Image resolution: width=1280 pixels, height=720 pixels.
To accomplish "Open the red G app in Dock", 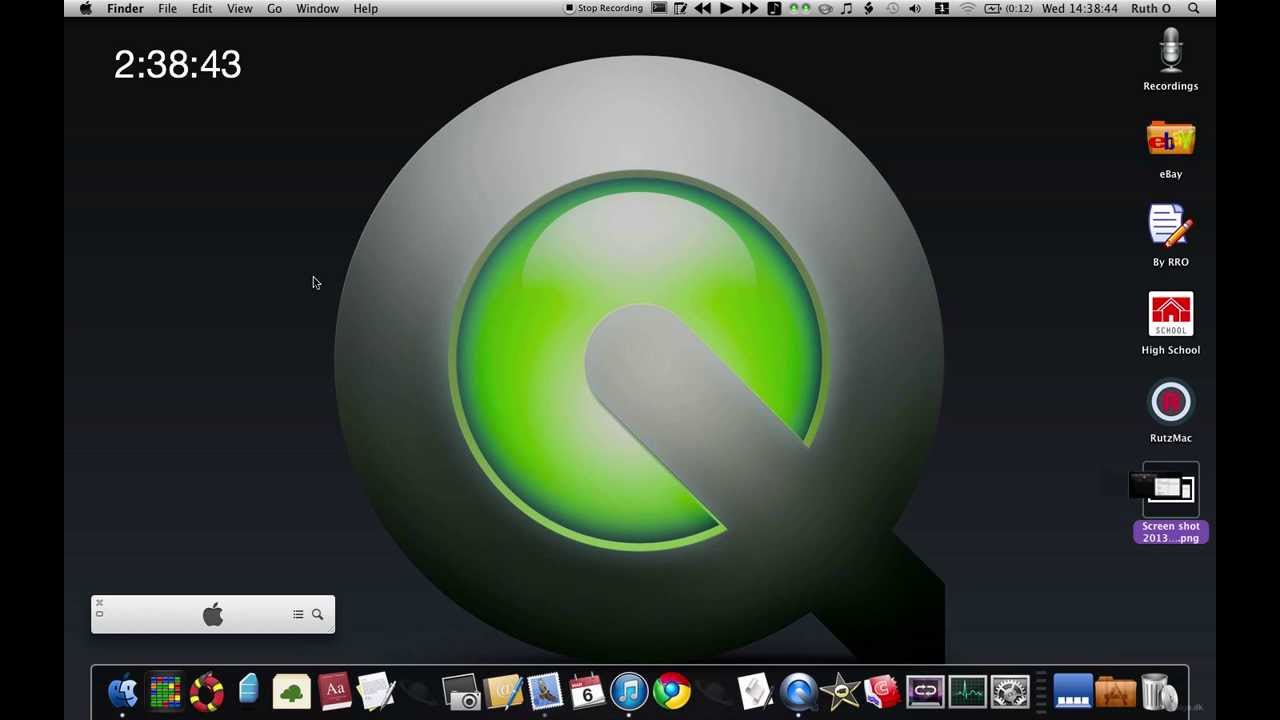I will pos(883,692).
